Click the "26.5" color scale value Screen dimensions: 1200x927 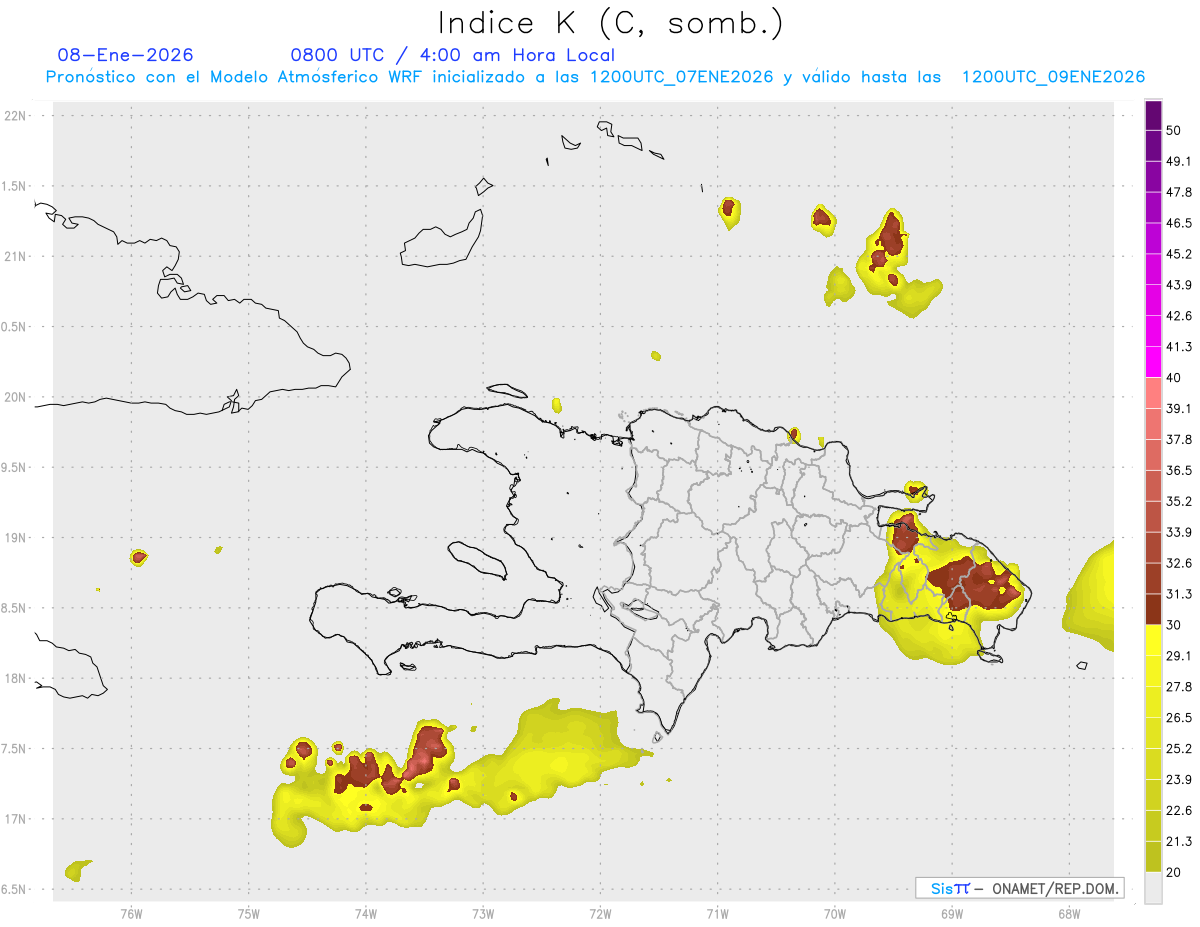tap(1179, 718)
